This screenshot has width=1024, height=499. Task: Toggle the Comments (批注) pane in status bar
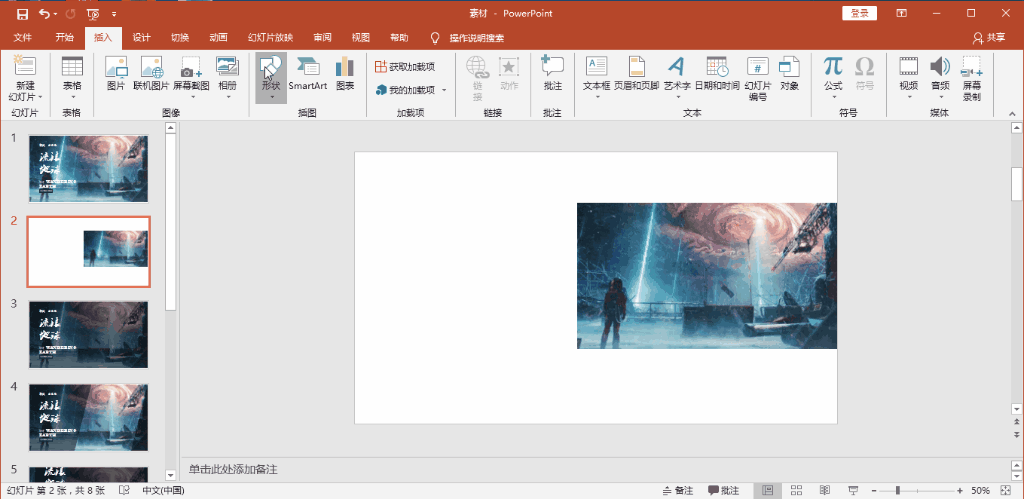pyautogui.click(x=724, y=491)
